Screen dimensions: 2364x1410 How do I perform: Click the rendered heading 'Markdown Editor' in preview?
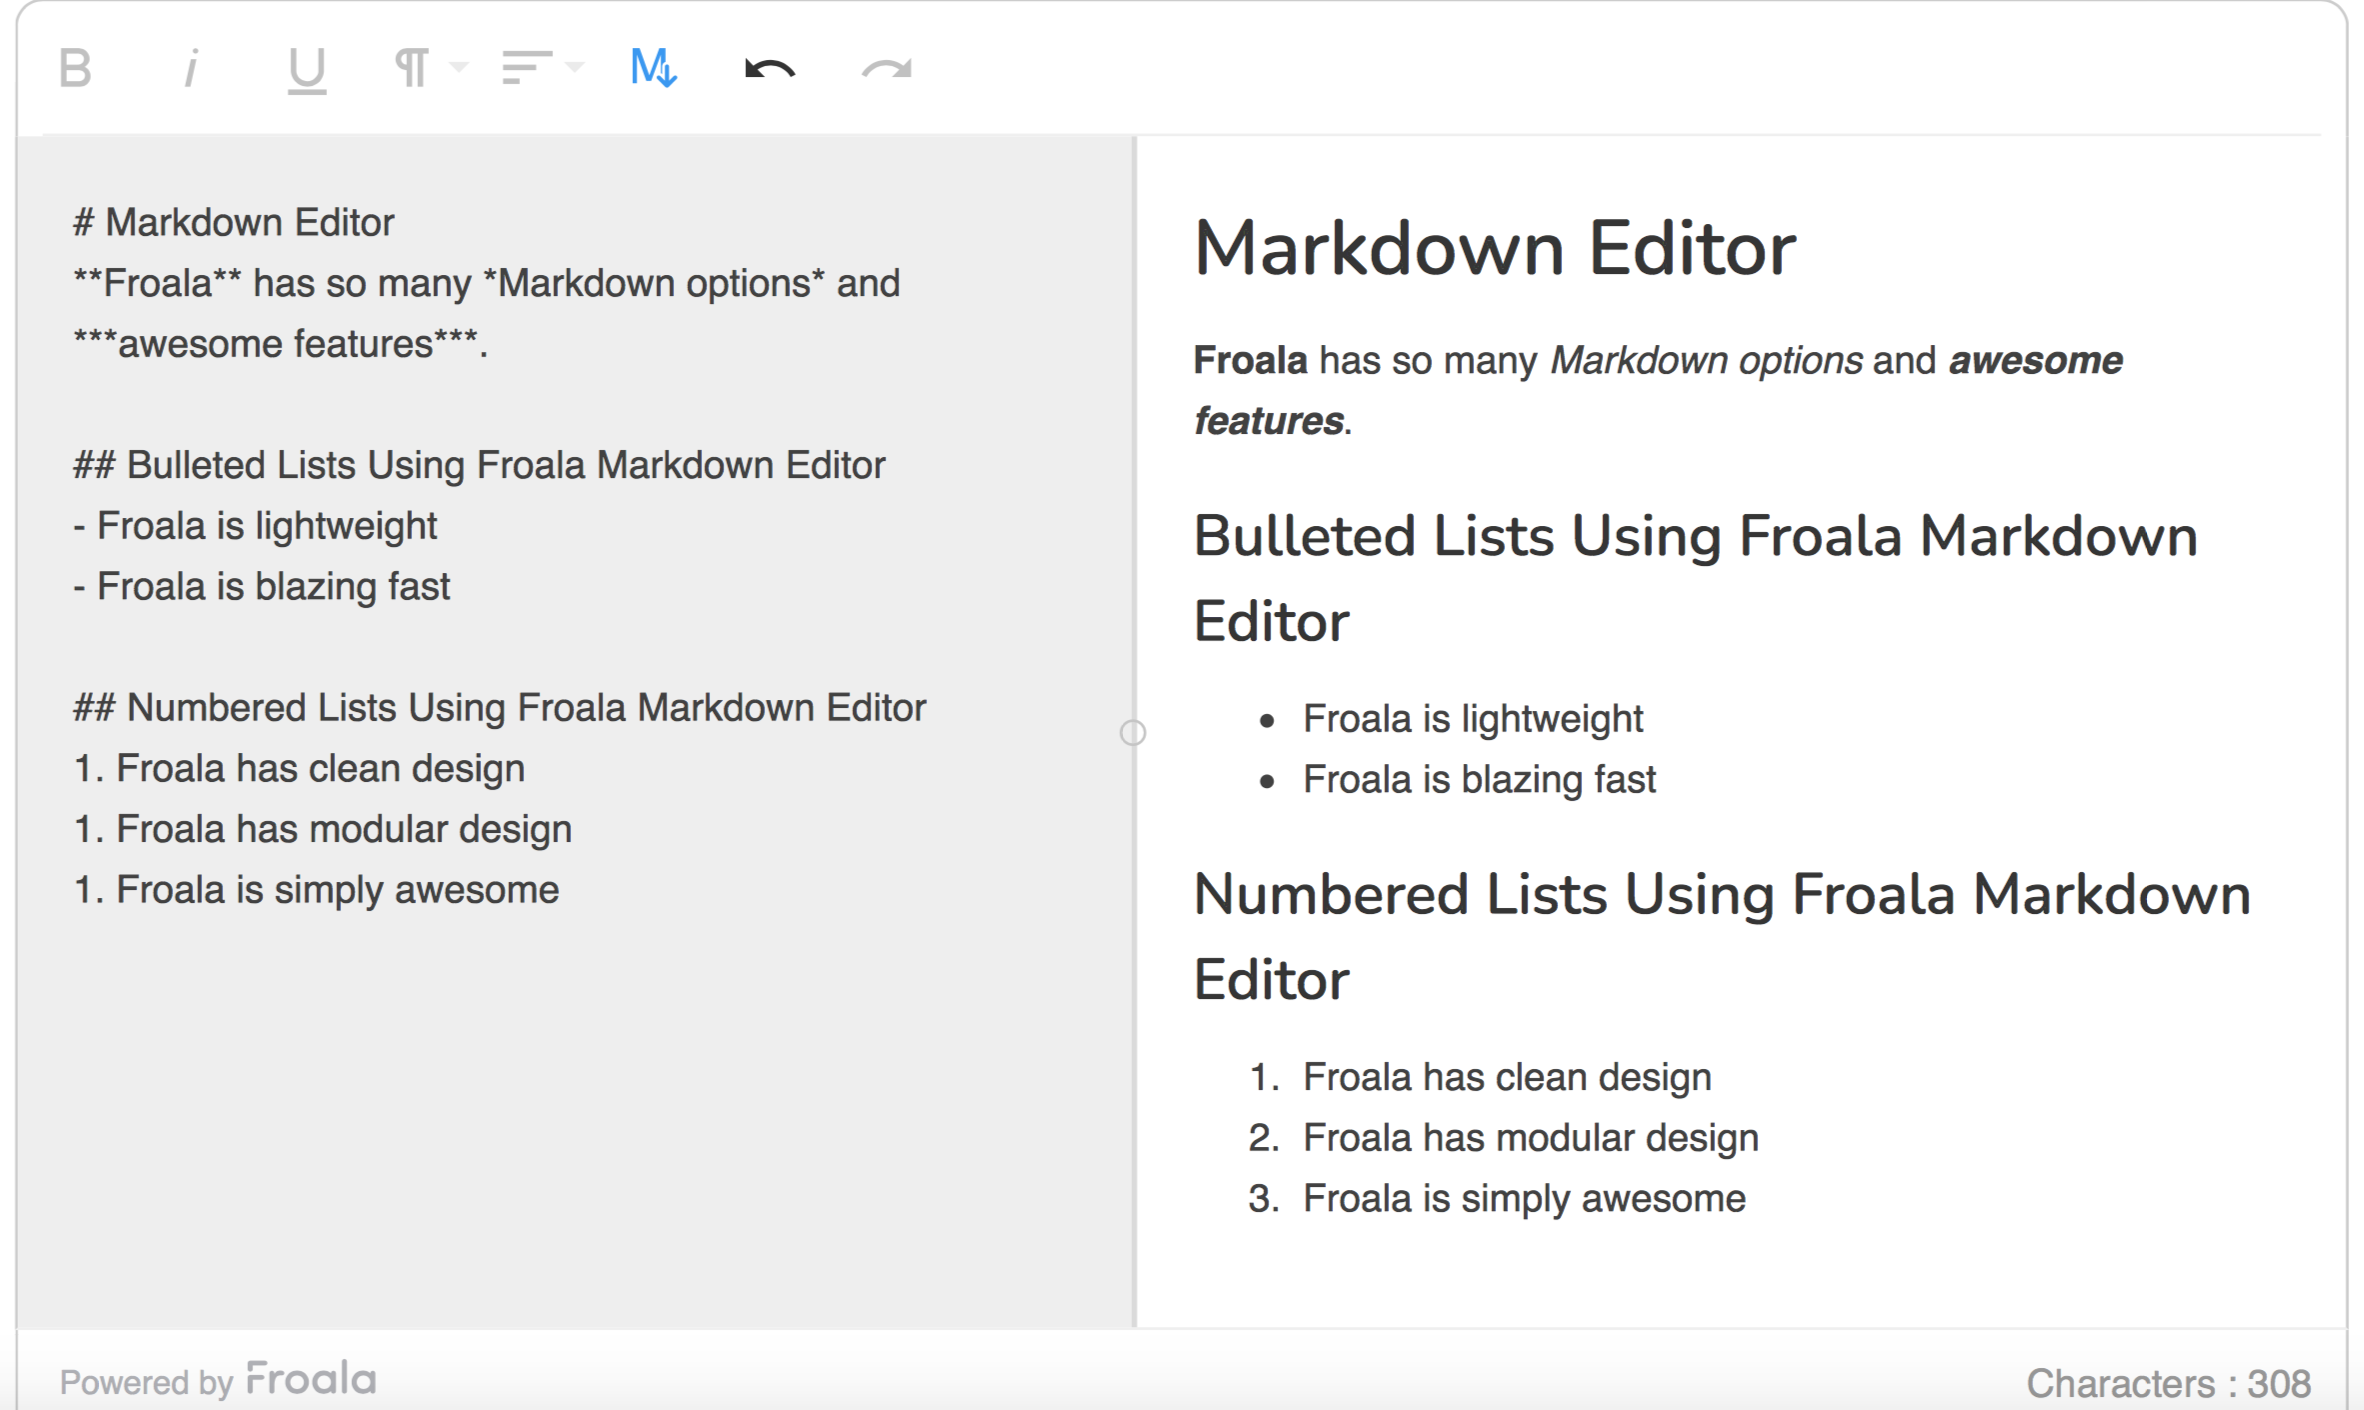(1496, 247)
